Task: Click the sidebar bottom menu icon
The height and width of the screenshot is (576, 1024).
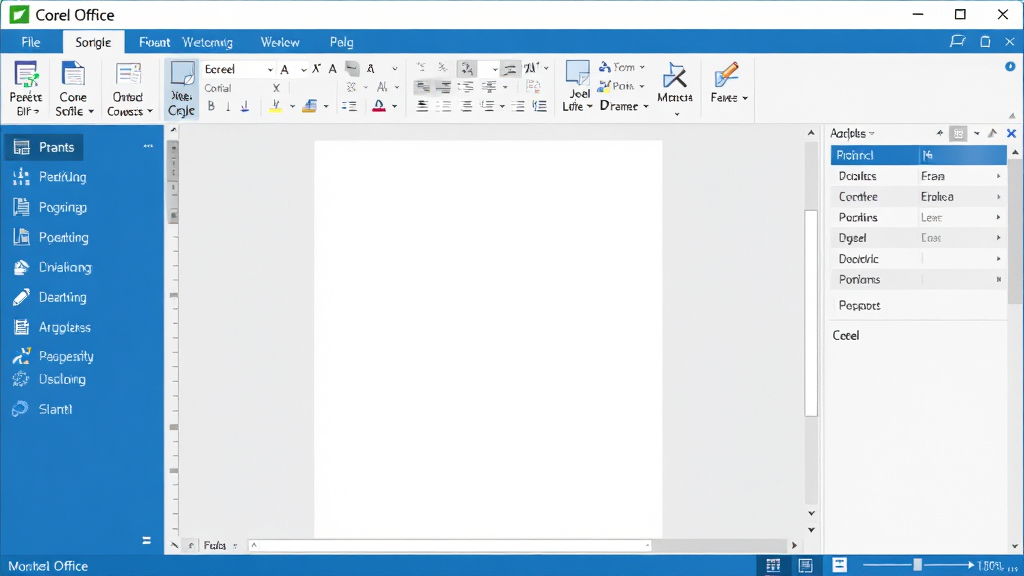Action: 146,540
